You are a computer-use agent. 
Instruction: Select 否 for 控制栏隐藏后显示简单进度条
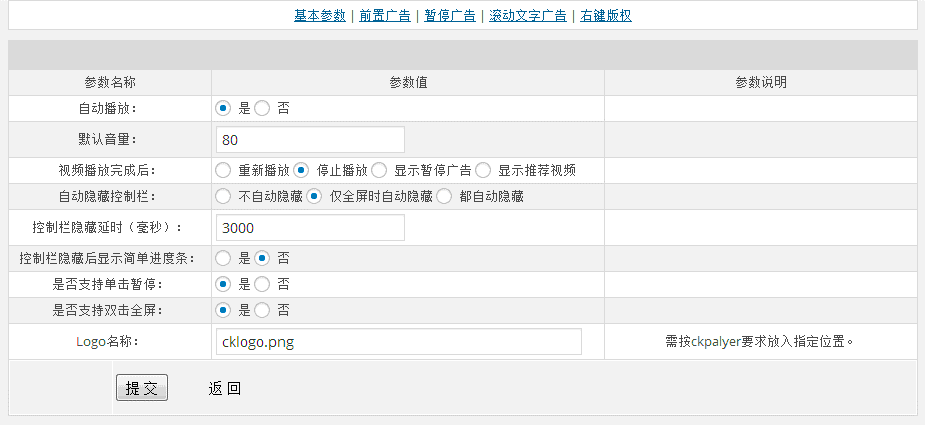click(262, 259)
